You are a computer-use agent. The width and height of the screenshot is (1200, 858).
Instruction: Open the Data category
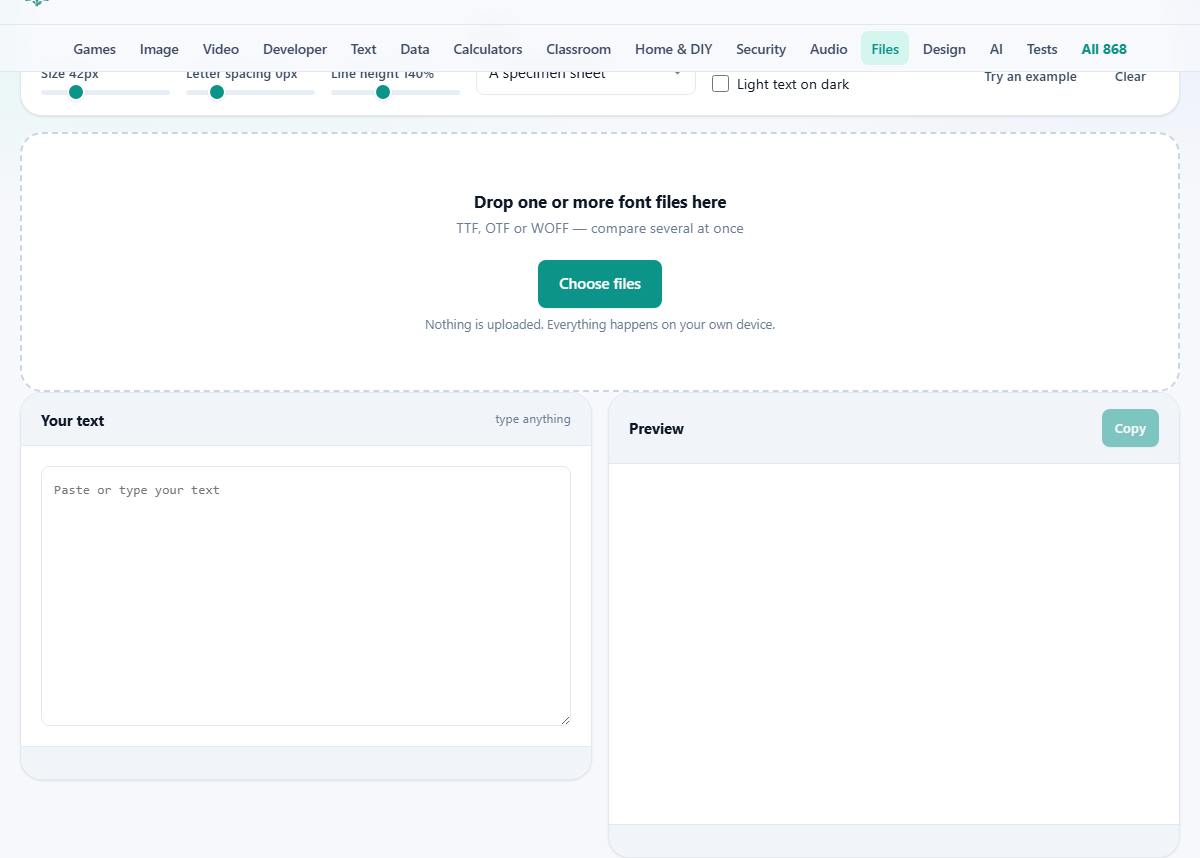415,49
